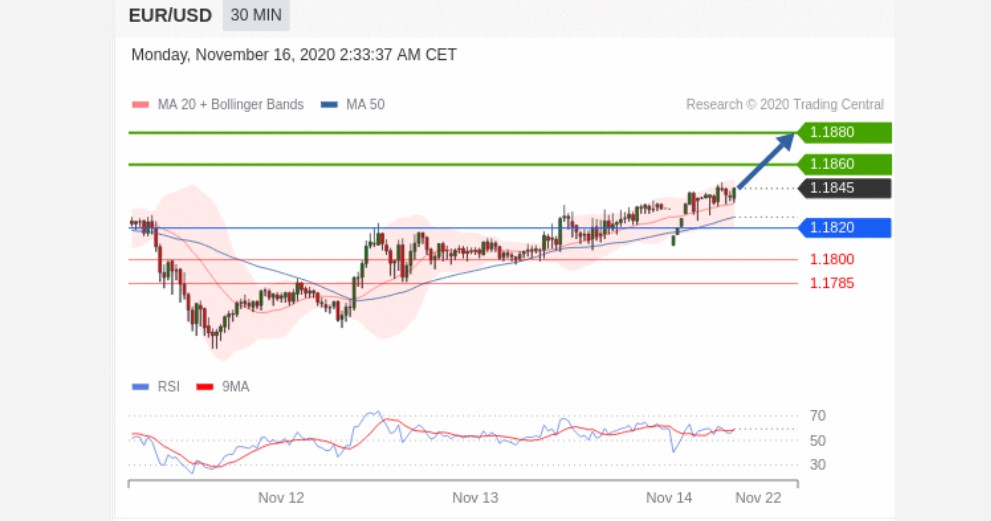Click the RSI level 70 axis label

pos(818,416)
